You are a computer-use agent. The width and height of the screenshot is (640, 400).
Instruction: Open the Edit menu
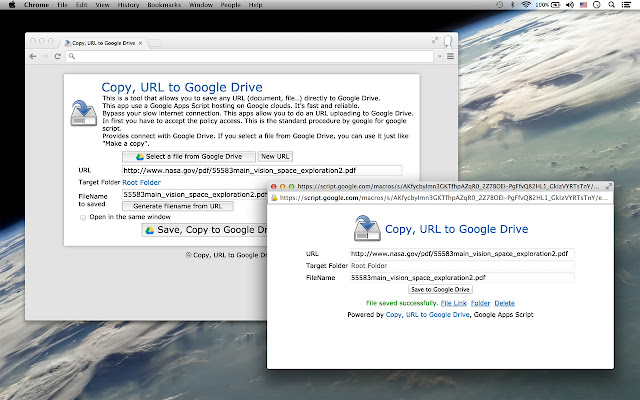tap(81, 5)
